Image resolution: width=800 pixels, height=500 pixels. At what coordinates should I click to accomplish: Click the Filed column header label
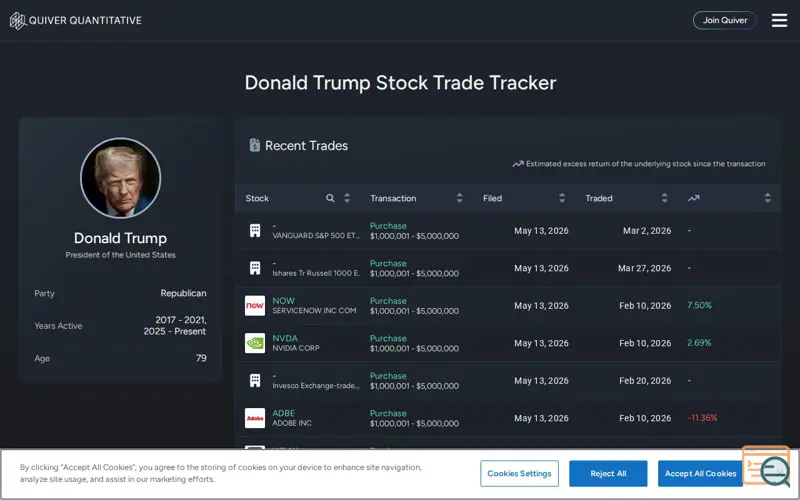(x=492, y=198)
